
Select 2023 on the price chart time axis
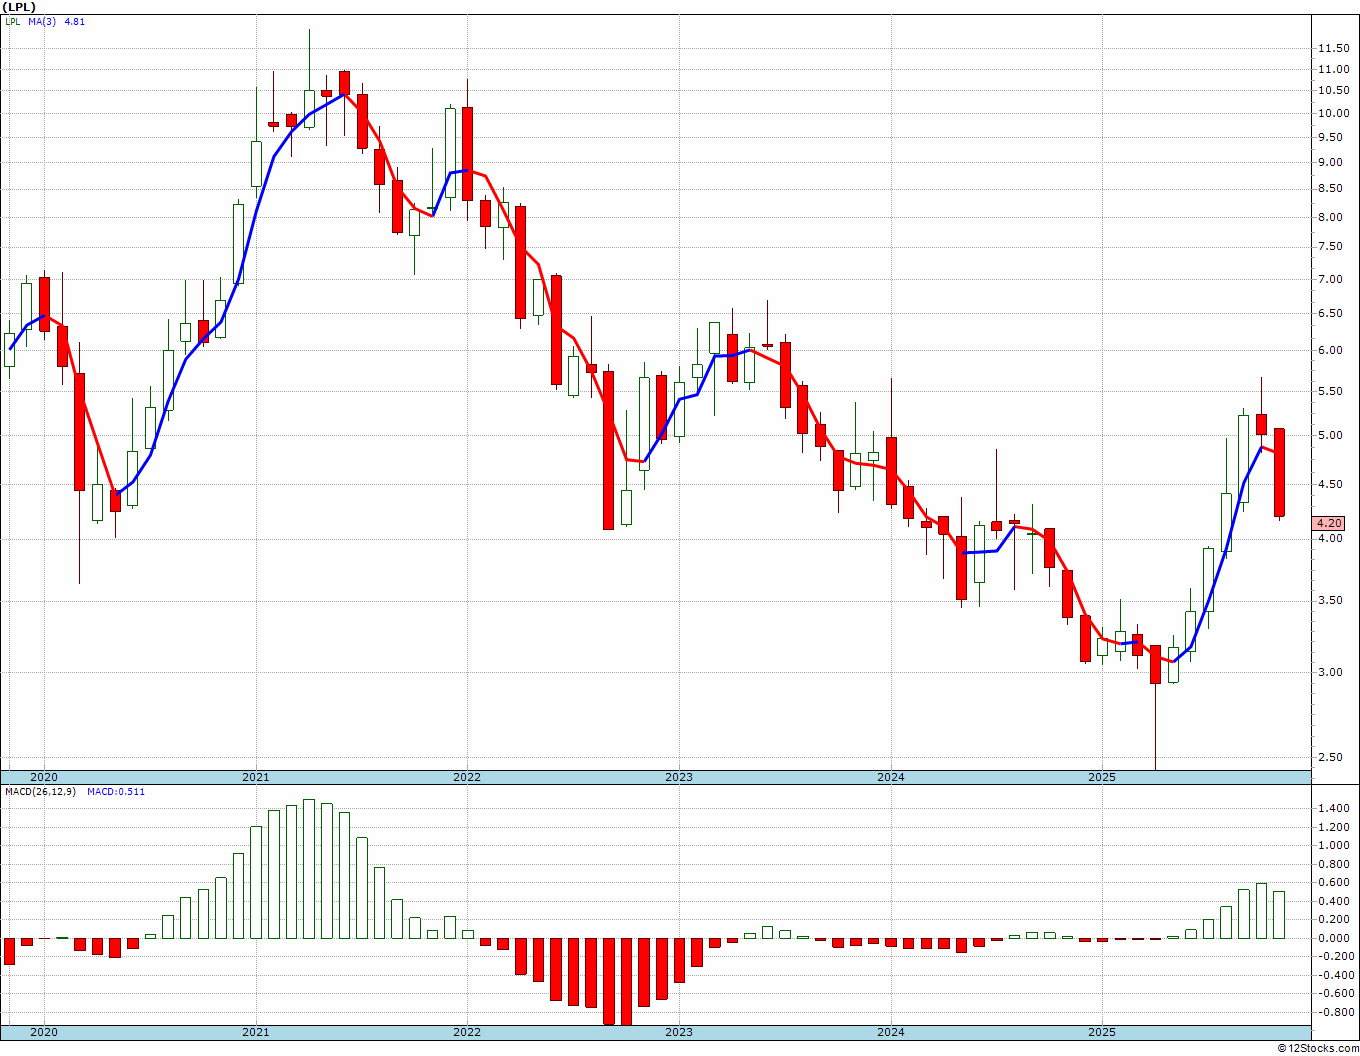click(679, 777)
